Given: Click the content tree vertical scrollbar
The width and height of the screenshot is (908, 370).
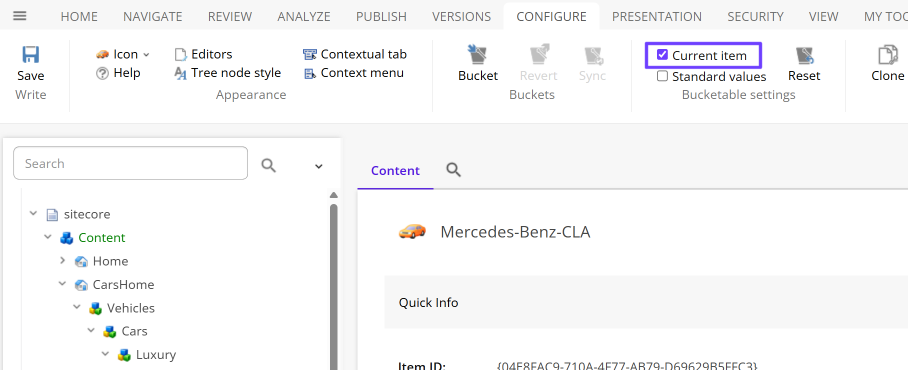Looking at the screenshot, I should click(x=334, y=287).
